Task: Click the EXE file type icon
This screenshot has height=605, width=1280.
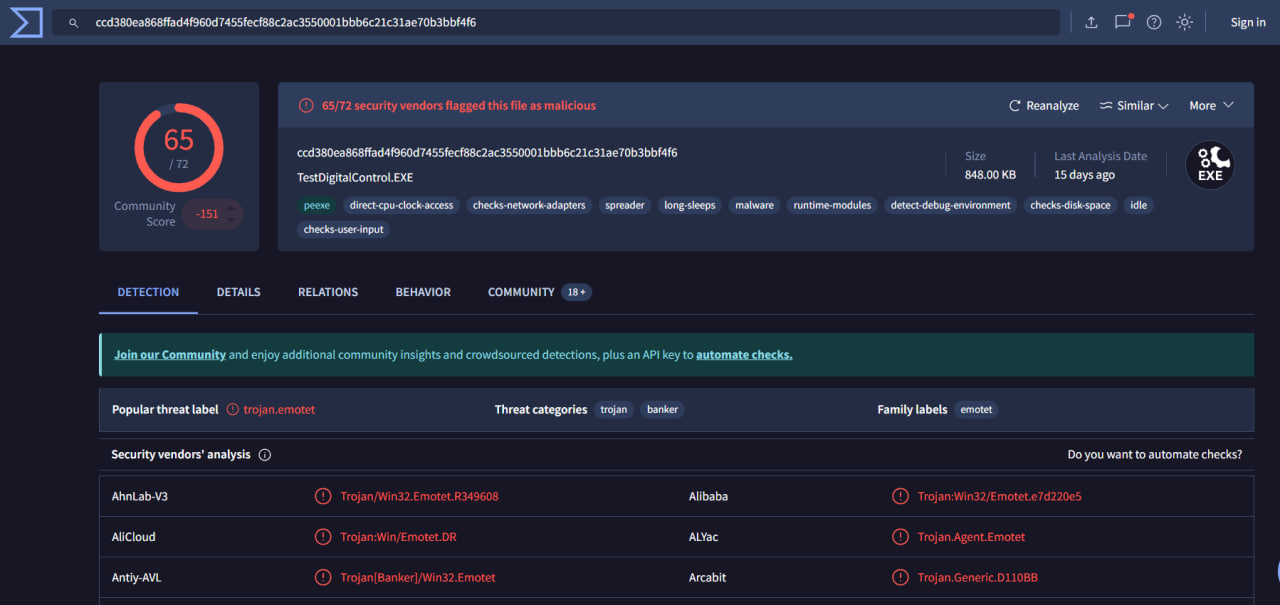Action: (1209, 165)
